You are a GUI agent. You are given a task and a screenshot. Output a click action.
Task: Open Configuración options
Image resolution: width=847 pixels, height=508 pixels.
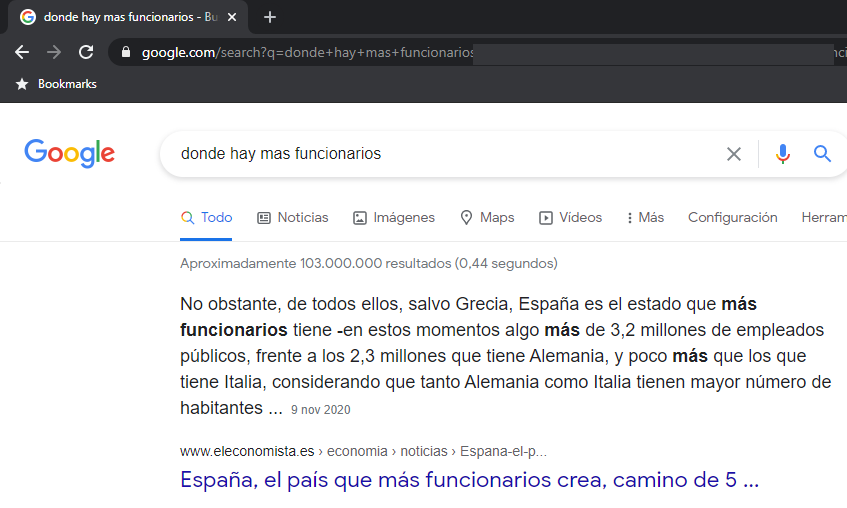(x=732, y=218)
